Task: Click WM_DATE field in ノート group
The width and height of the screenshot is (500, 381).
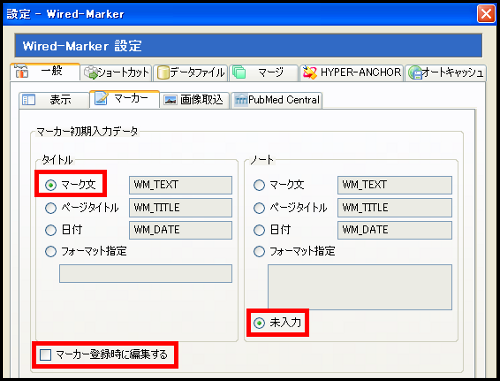Action: pyautogui.click(x=394, y=230)
